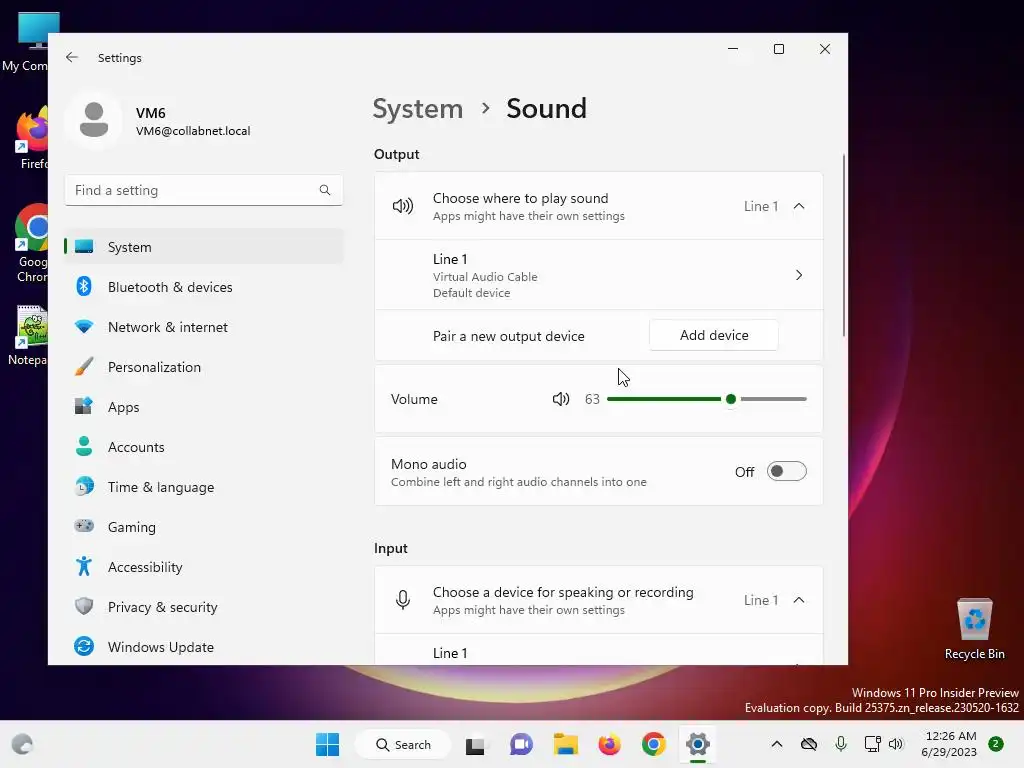Click the speaker icon beside Choose where to play sound

(403, 206)
